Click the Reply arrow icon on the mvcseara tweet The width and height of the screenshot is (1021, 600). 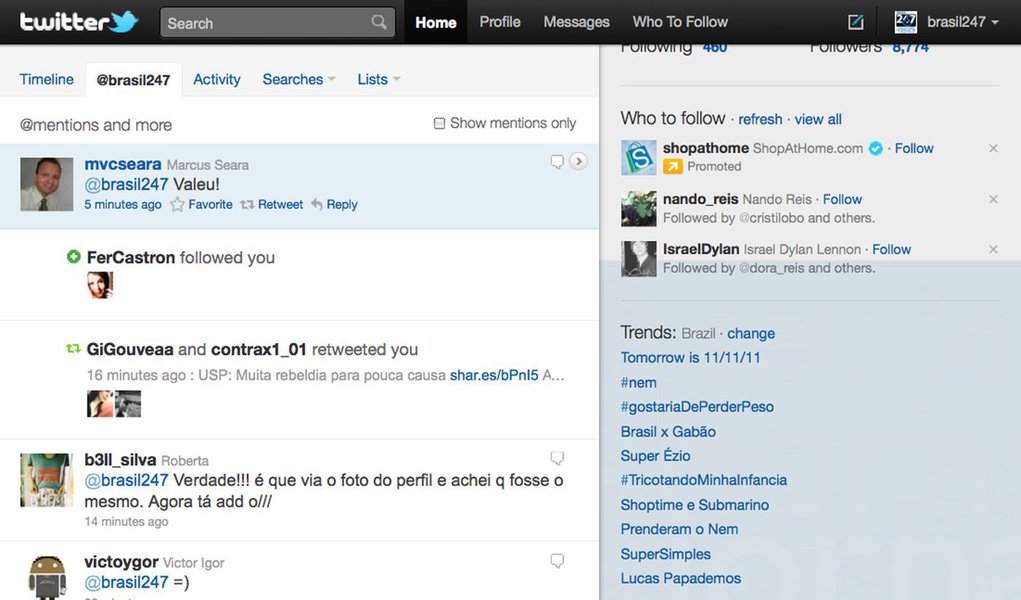(x=316, y=205)
